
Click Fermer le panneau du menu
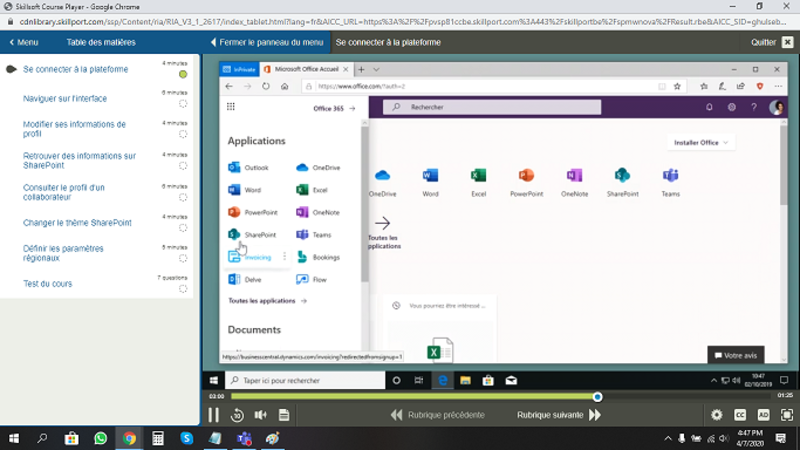(x=267, y=42)
